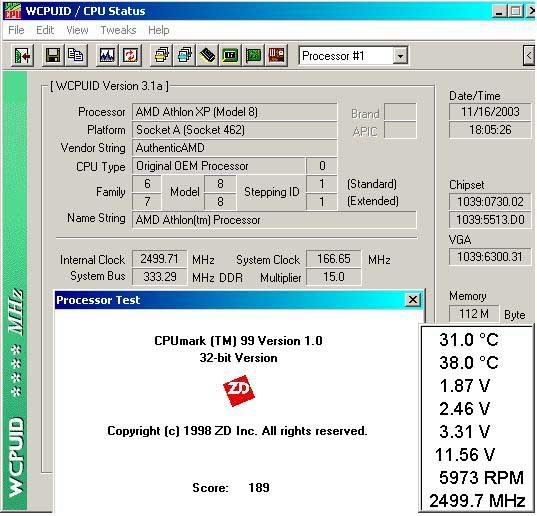Click the 1.87 V voltage reading
Image resolution: width=537 pixels, height=516 pixels.
tap(464, 386)
